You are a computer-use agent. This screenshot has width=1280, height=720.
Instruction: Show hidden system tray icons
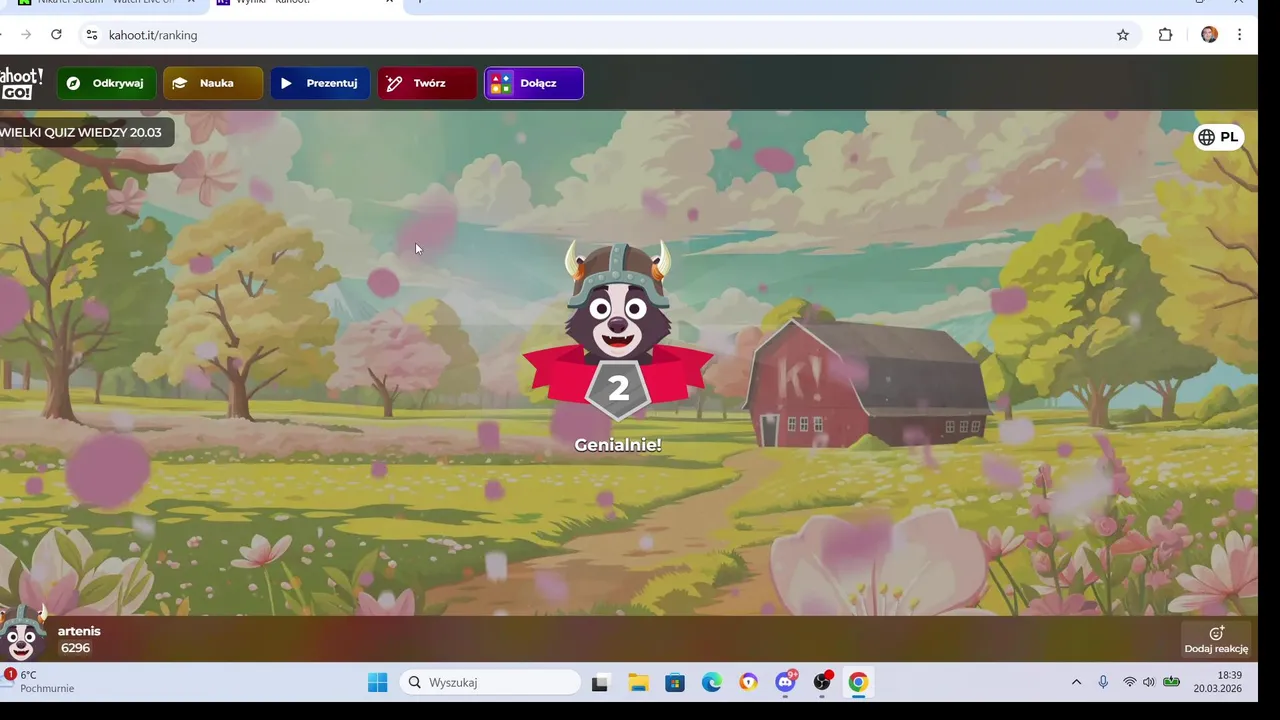coord(1076,682)
